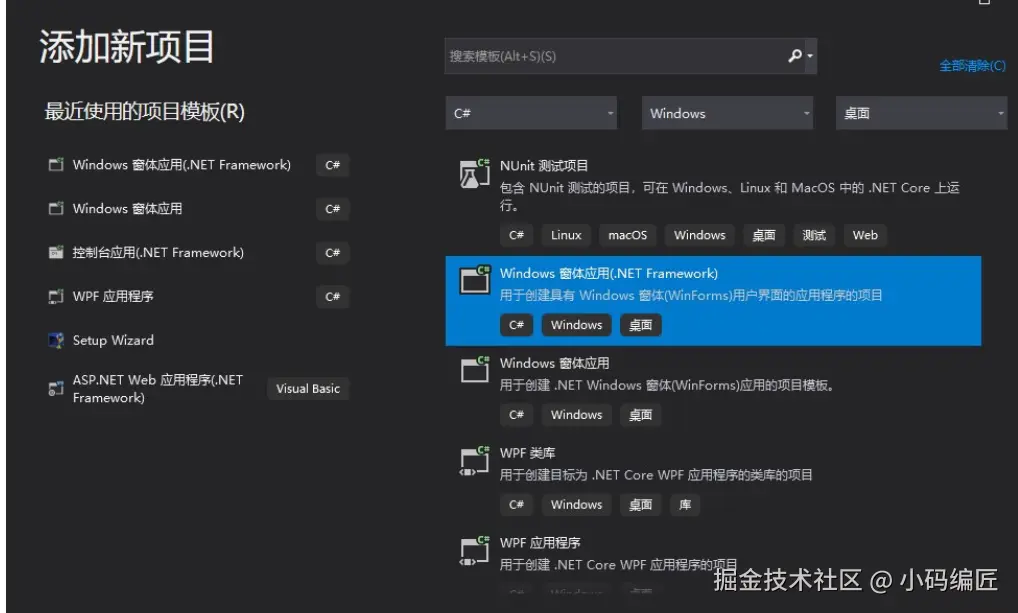Open the C# language filter dropdown
The height and width of the screenshot is (613, 1018).
[531, 113]
